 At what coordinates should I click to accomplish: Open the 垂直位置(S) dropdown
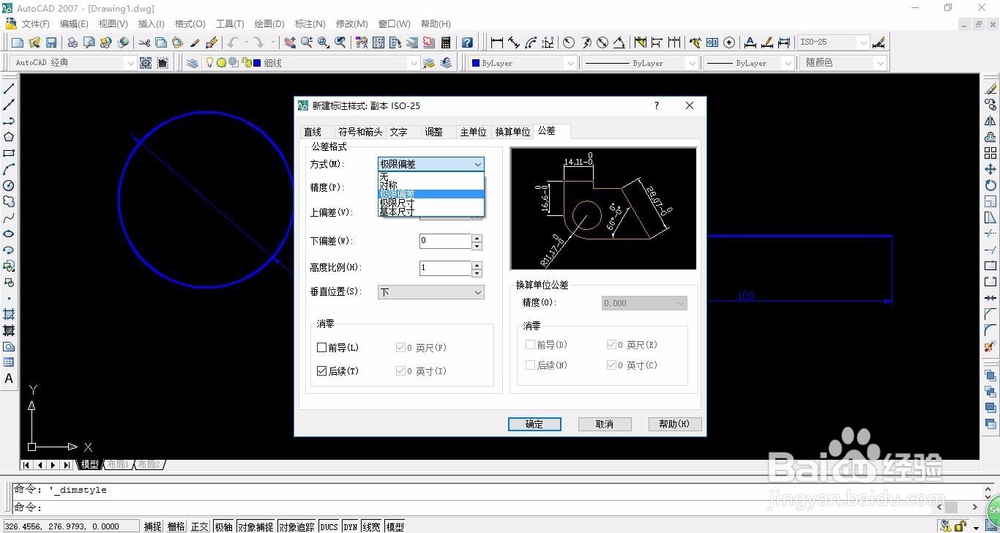point(431,292)
